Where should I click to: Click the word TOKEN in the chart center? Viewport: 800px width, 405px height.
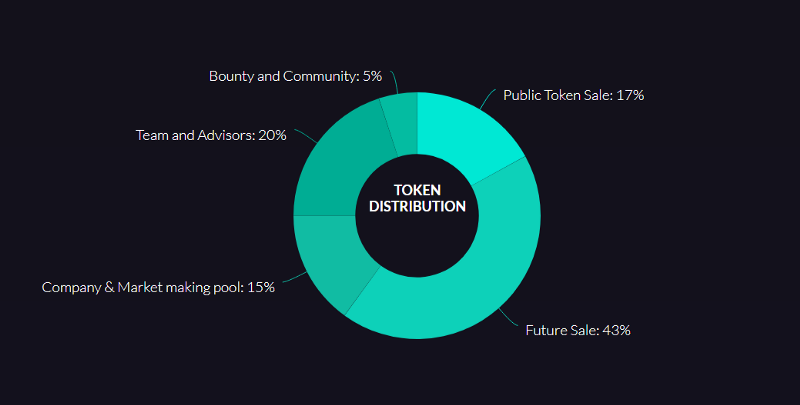point(417,190)
